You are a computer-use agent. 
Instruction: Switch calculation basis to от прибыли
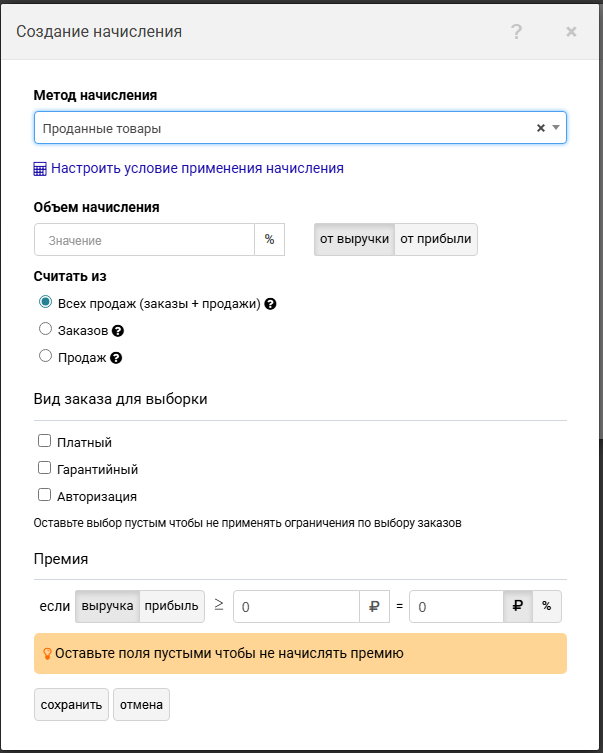click(435, 240)
